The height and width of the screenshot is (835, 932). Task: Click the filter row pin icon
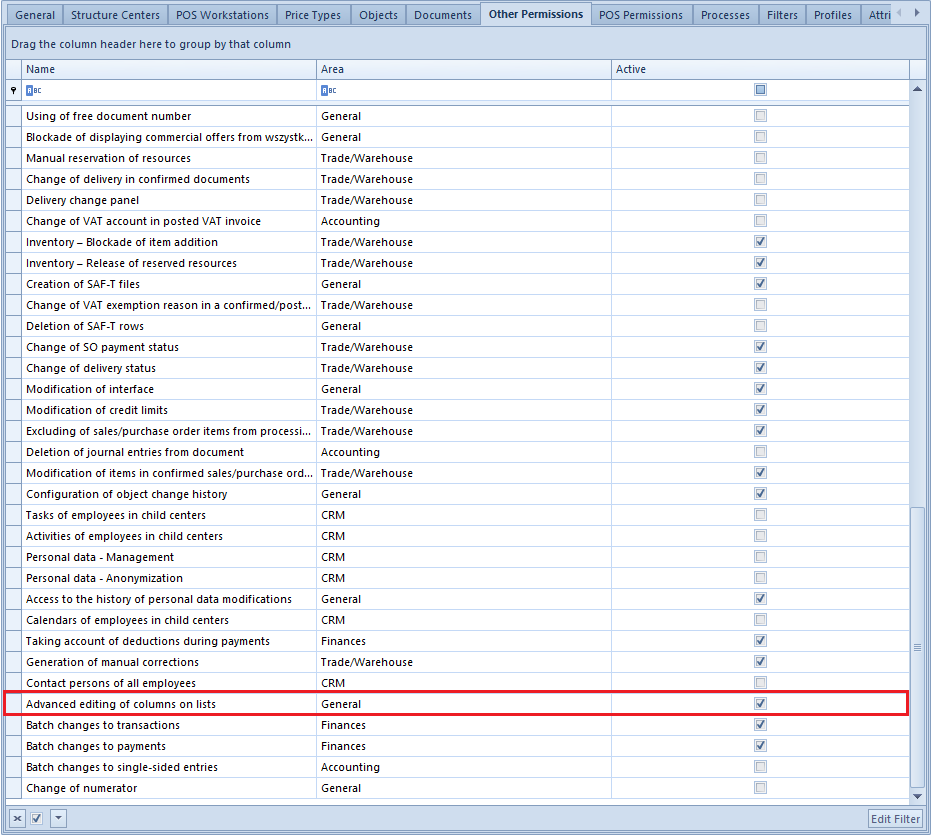point(13,90)
